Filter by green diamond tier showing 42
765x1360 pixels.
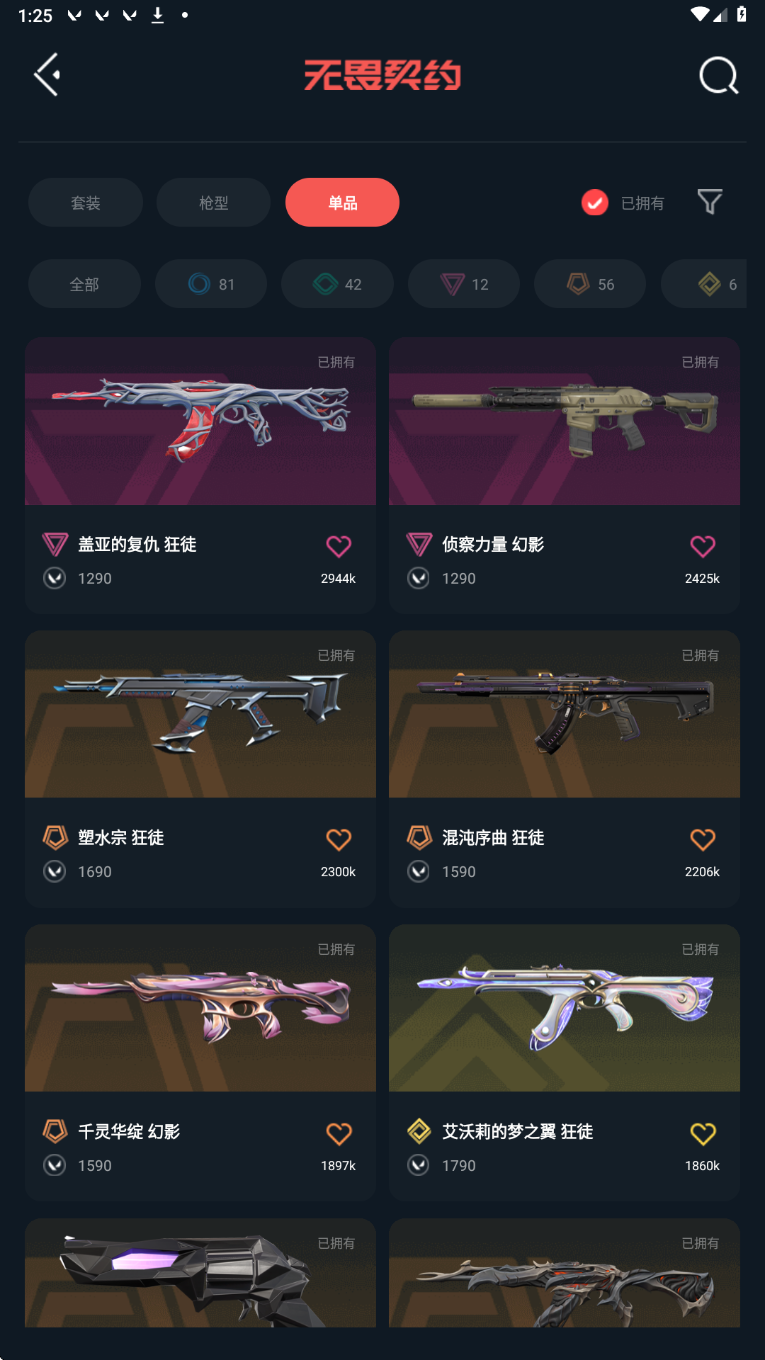tap(337, 284)
